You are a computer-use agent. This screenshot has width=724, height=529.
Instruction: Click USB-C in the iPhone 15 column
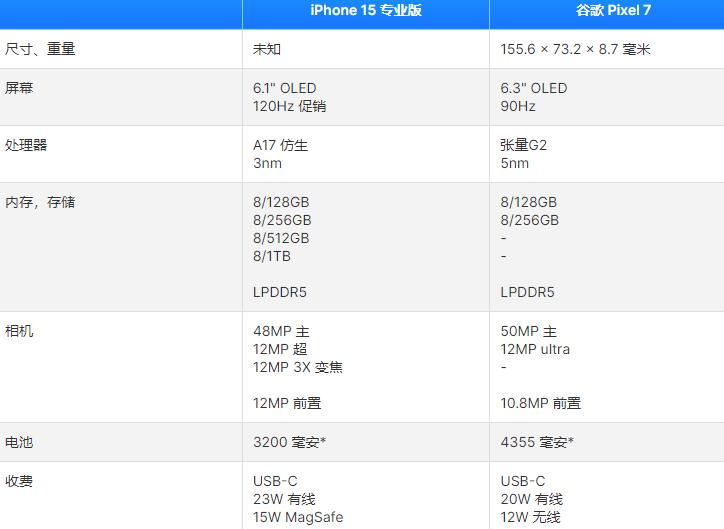[x=275, y=481]
